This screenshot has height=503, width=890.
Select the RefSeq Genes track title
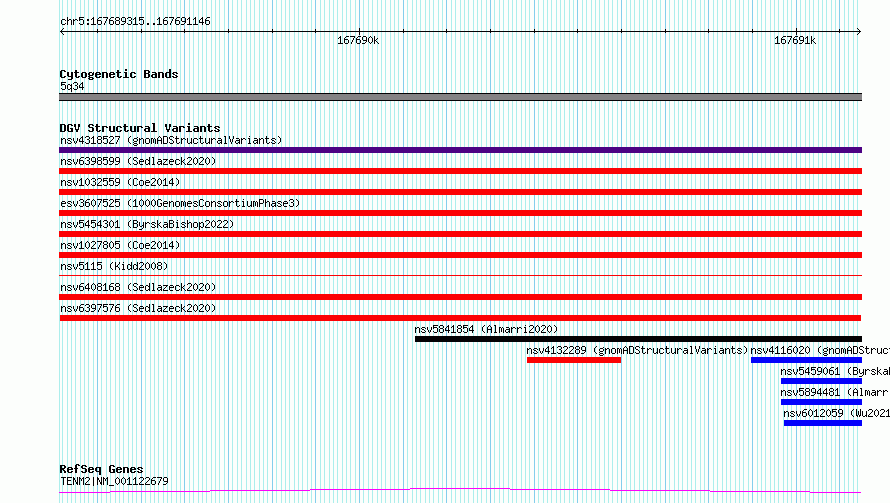(x=101, y=469)
